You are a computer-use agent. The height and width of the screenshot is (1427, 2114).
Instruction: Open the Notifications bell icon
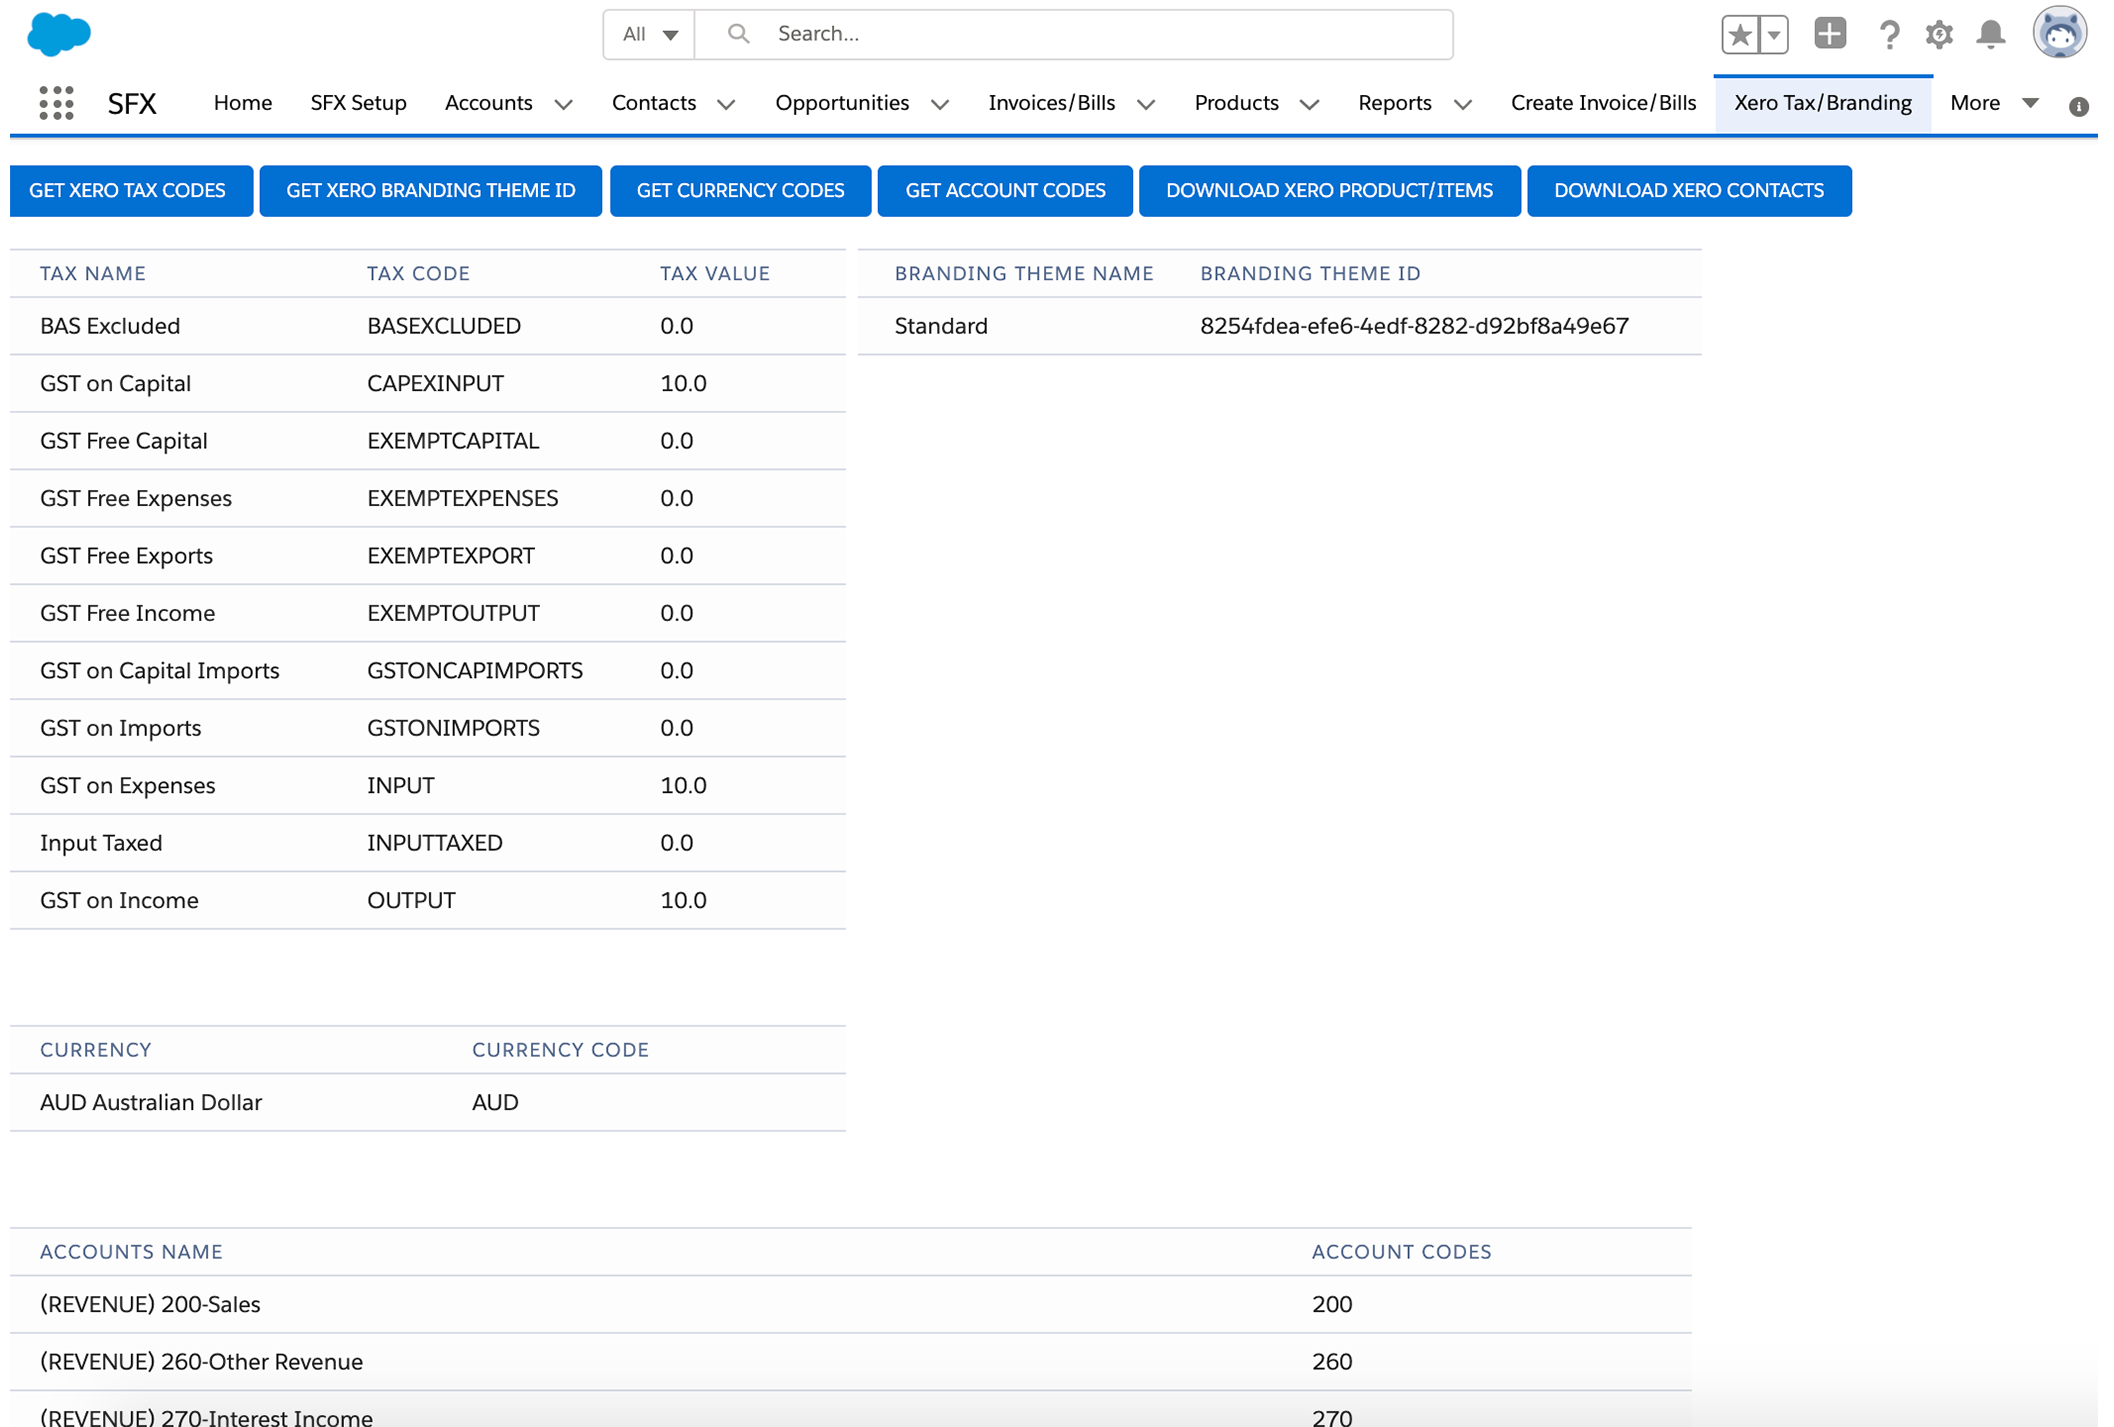[x=1991, y=34]
